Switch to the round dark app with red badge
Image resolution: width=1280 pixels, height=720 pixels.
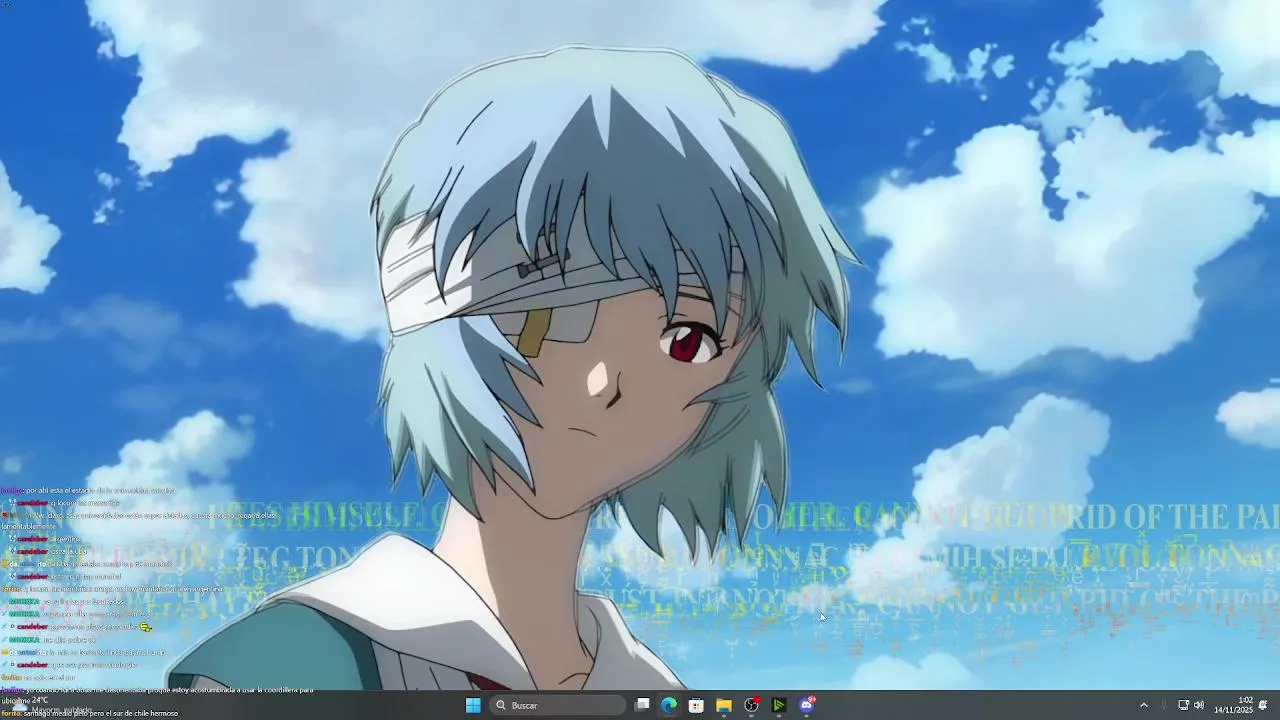point(751,705)
